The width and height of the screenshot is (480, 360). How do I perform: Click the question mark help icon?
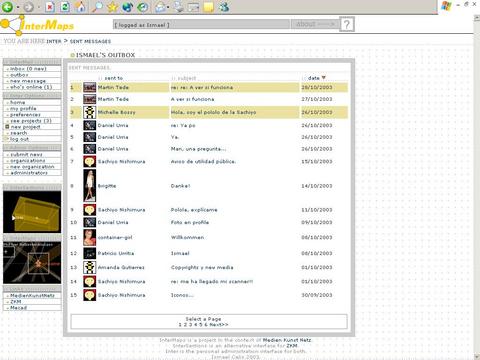pos(347,24)
